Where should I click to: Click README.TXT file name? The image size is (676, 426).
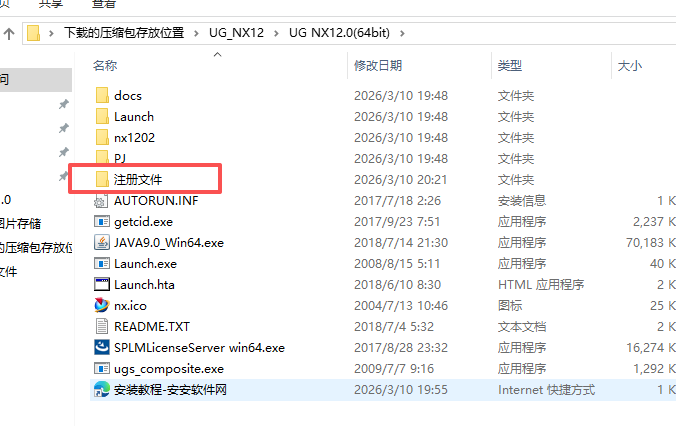click(152, 326)
